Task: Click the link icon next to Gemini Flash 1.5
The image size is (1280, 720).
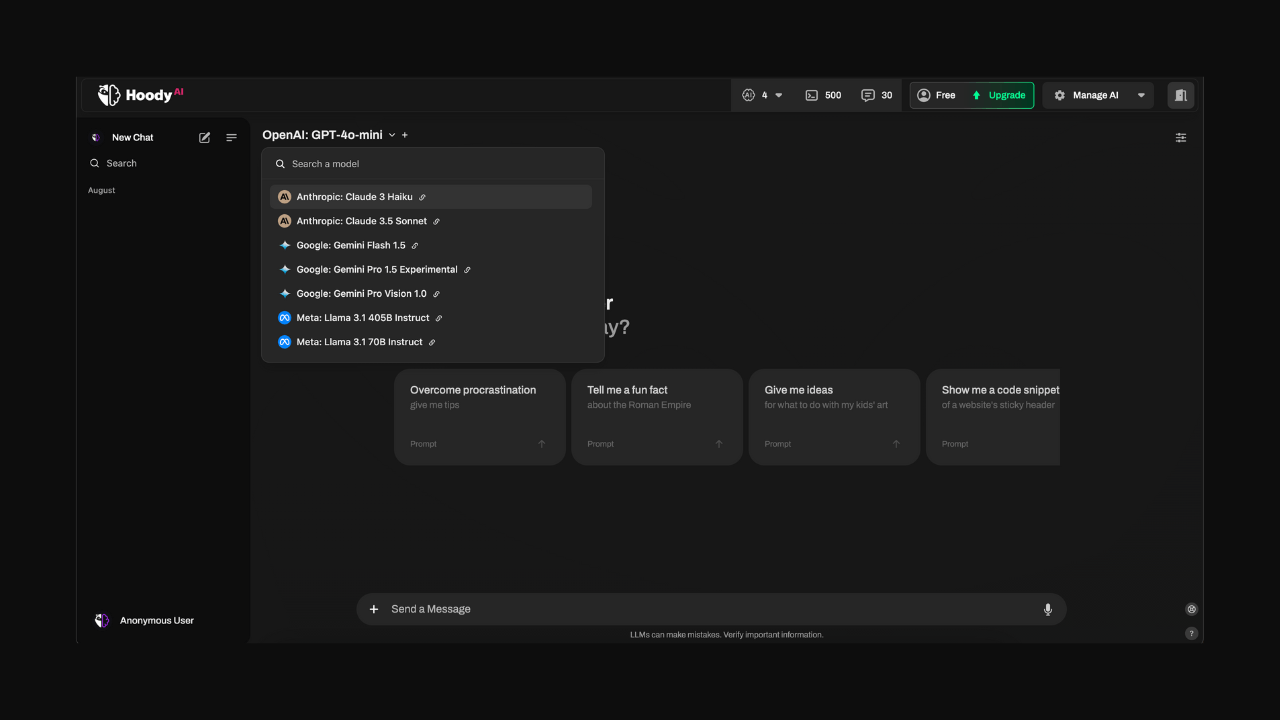Action: pos(415,245)
